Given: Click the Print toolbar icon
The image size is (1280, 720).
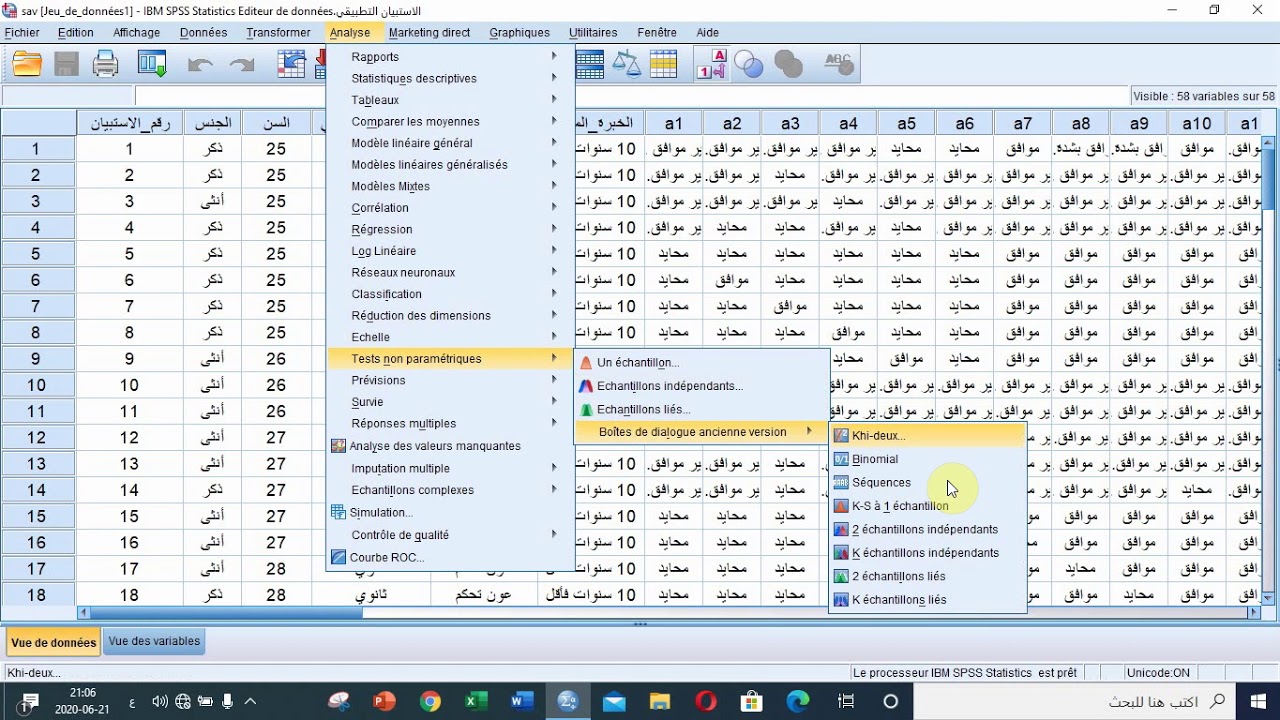Looking at the screenshot, I should coord(106,65).
